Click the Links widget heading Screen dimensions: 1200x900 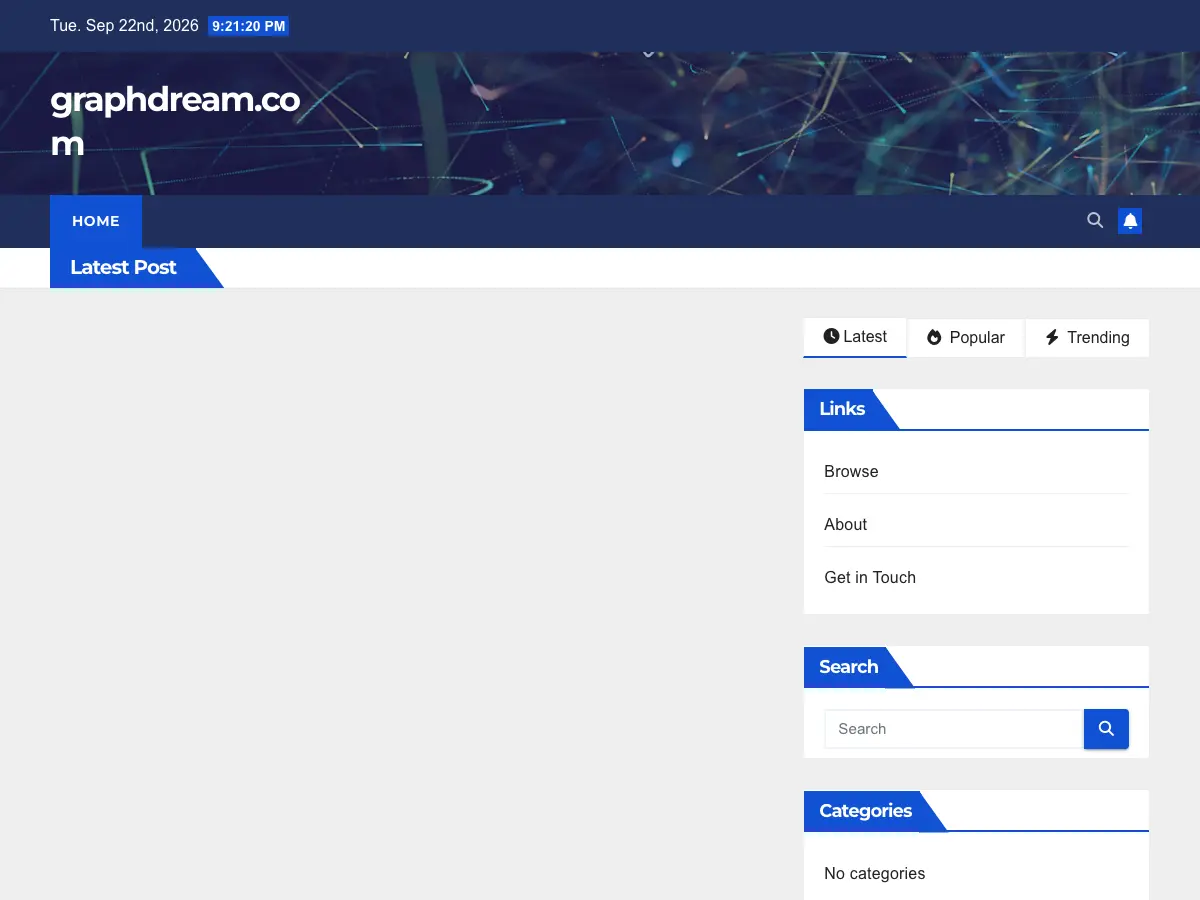[x=842, y=409]
